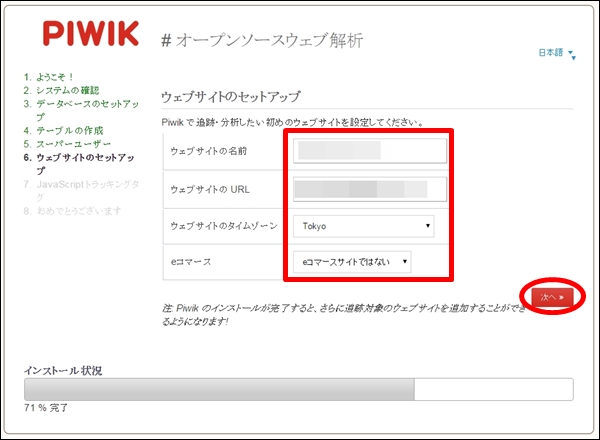600x440 pixels.
Task: Click the PIWIK logo
Action: click(90, 34)
